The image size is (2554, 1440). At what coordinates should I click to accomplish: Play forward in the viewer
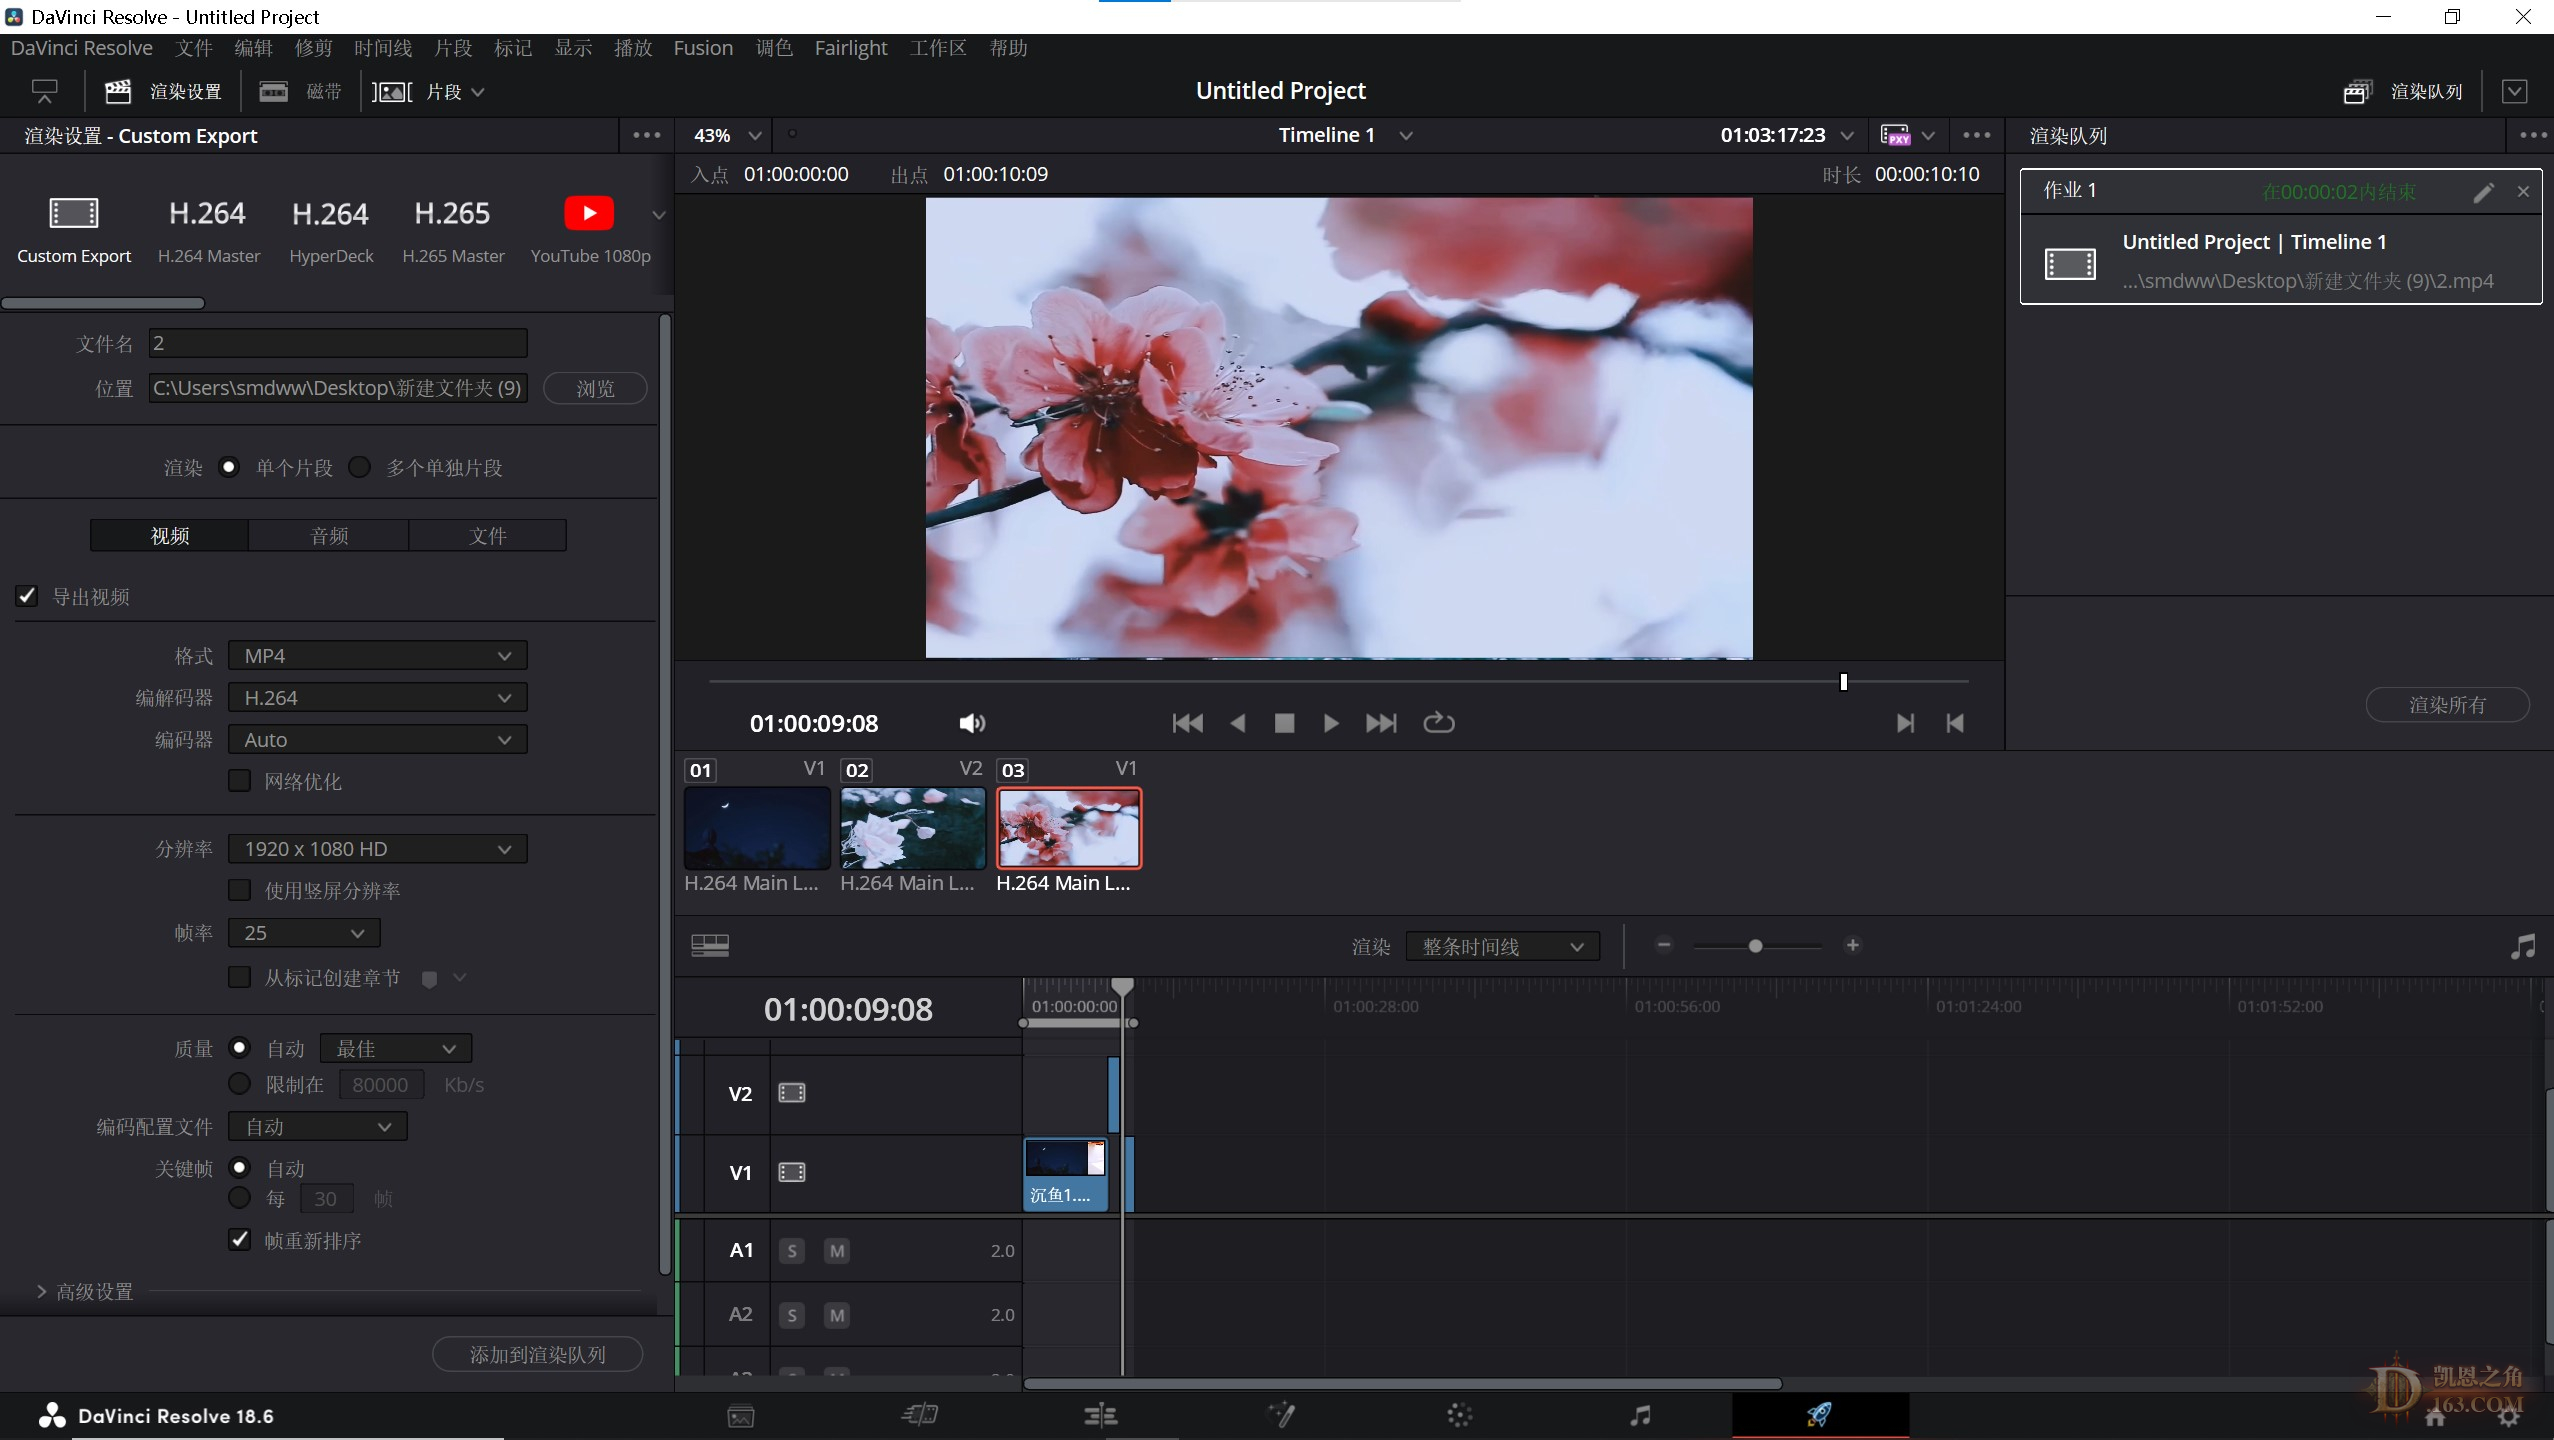point(1331,723)
